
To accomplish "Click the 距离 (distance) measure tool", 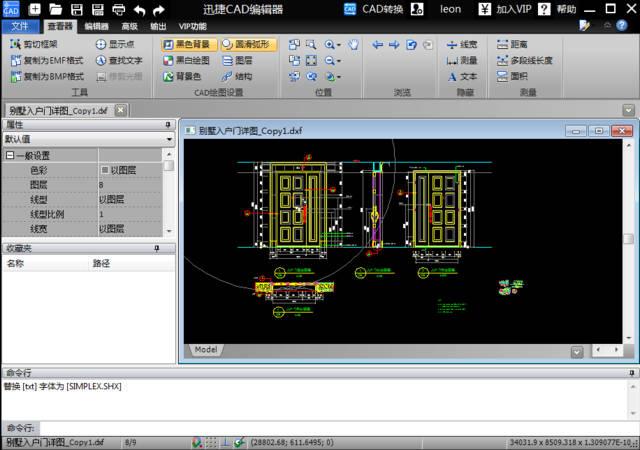I will (x=510, y=45).
